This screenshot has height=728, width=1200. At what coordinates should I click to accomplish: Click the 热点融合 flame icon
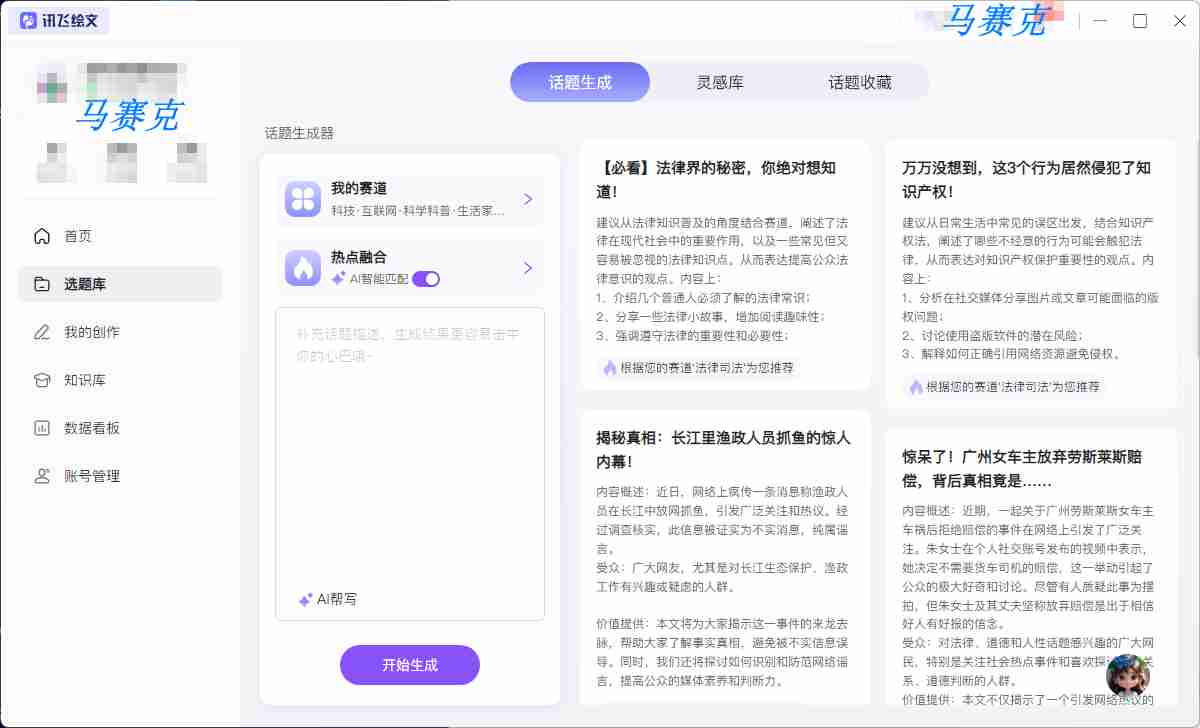click(x=301, y=268)
